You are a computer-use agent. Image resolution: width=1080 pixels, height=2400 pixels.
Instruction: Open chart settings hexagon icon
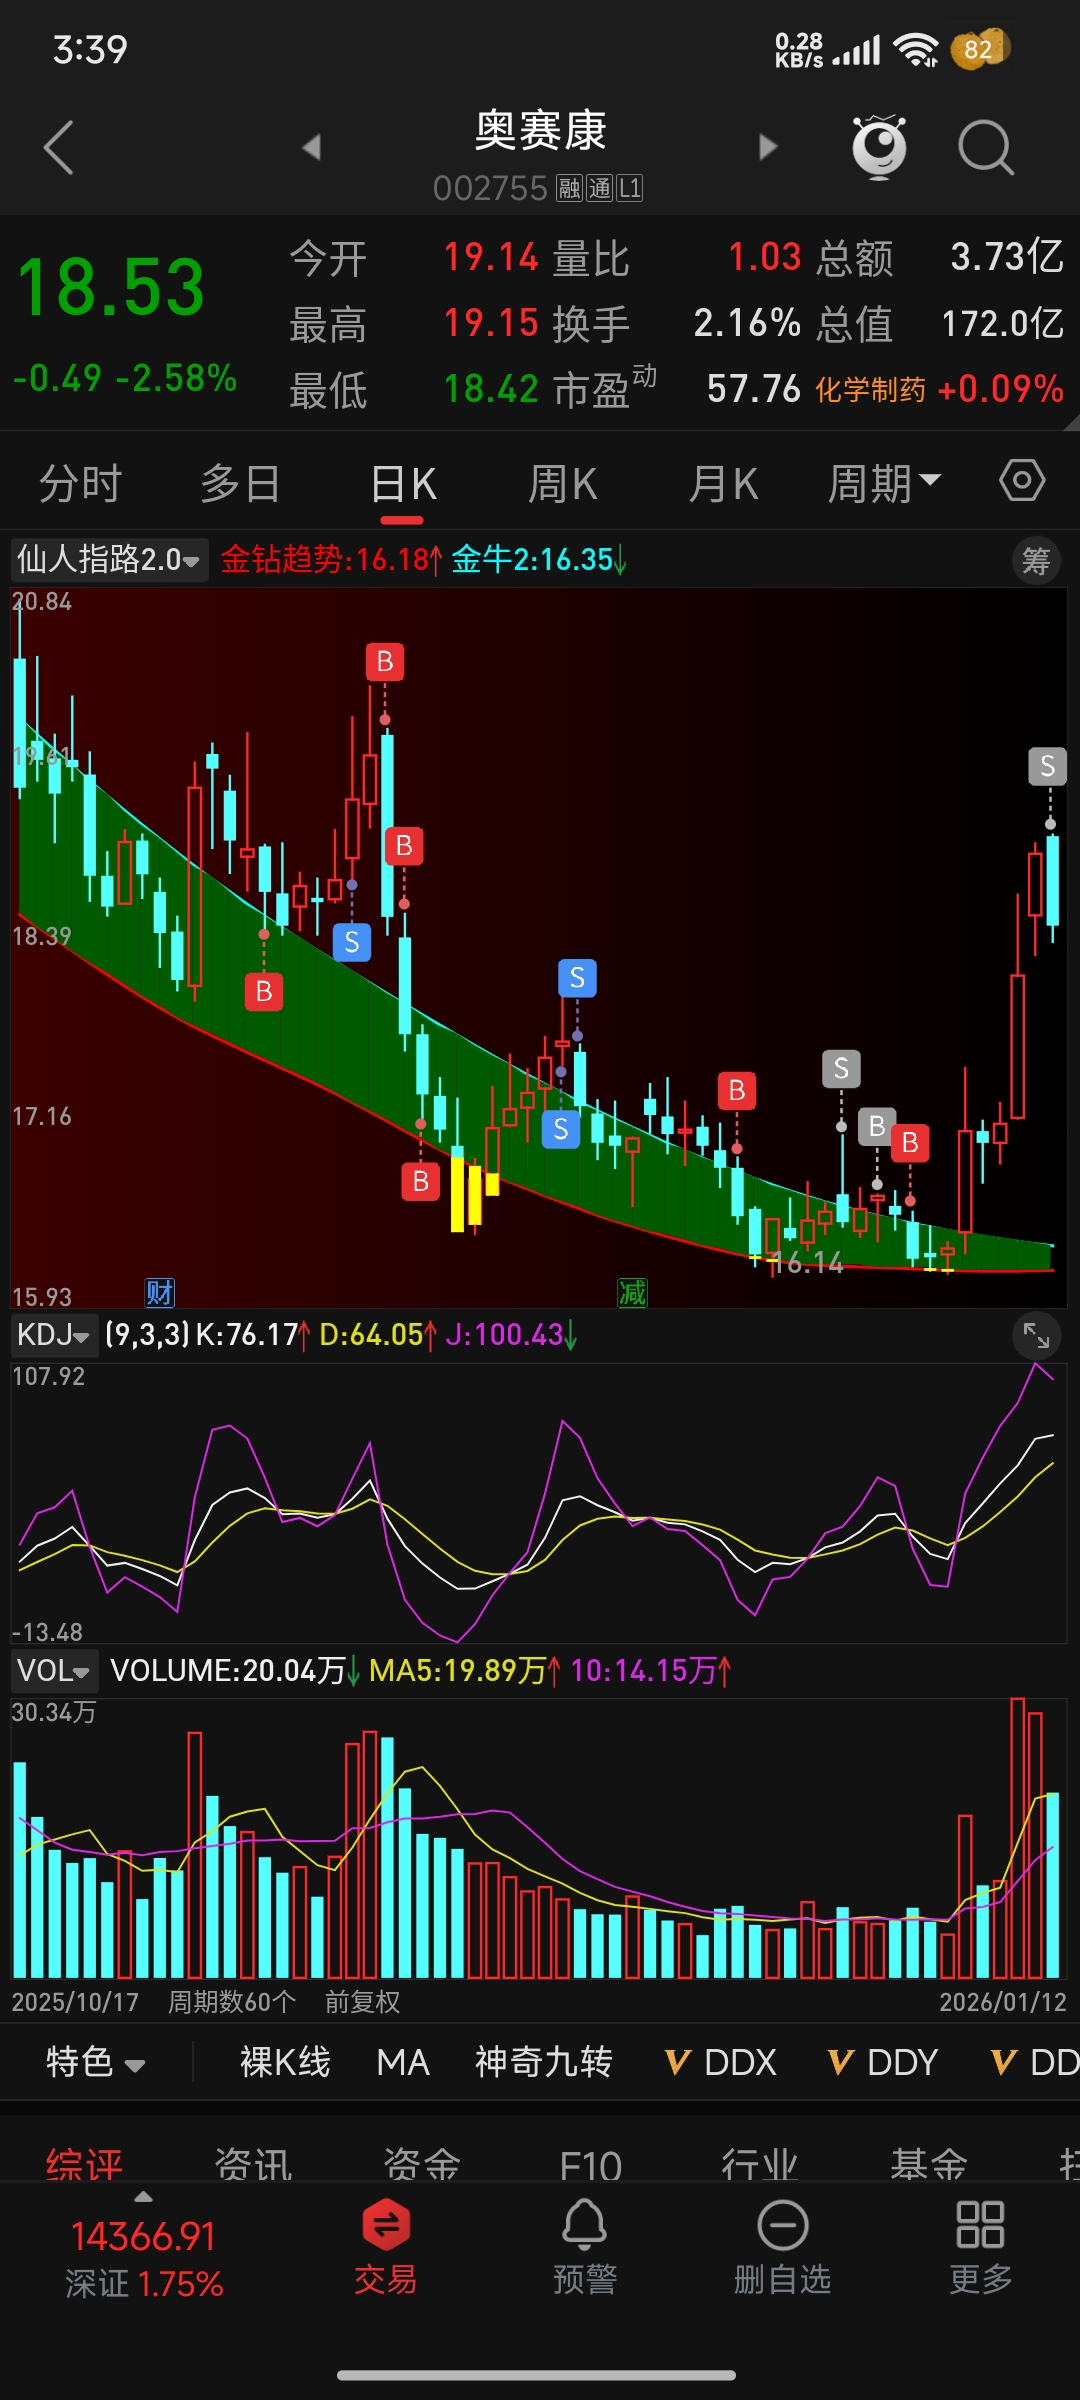[1022, 482]
